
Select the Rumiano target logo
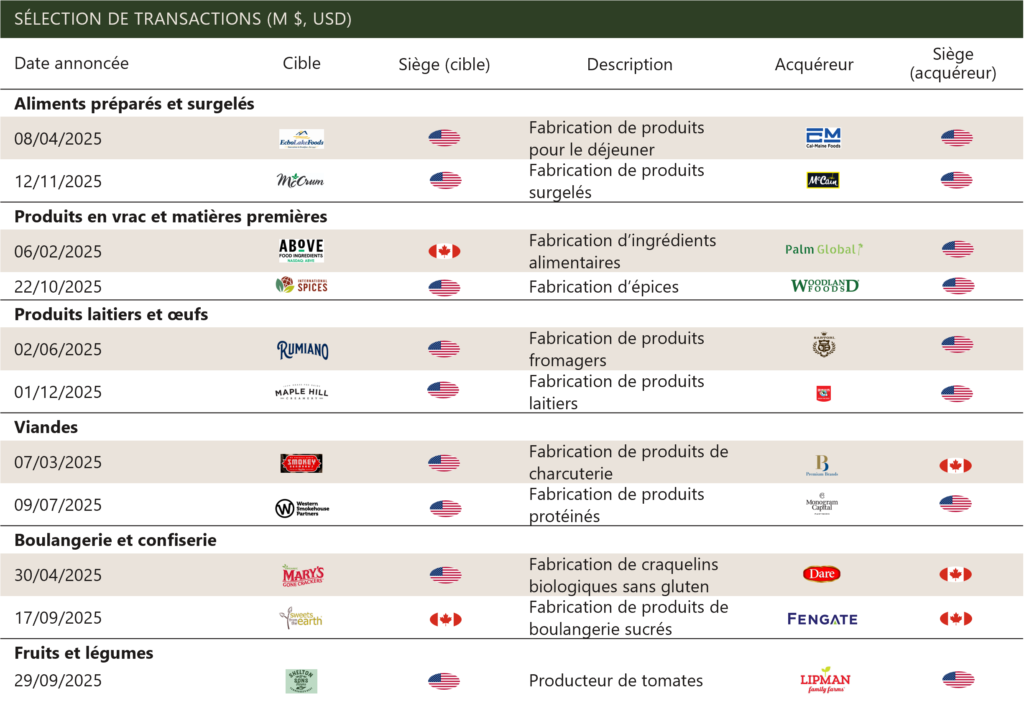point(302,349)
